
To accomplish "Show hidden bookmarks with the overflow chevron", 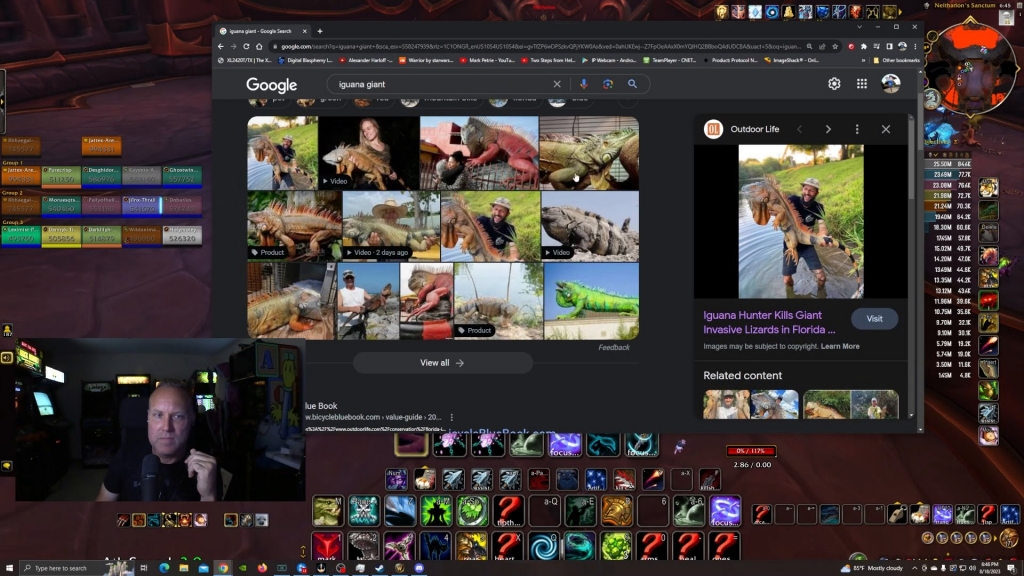I will coord(864,60).
